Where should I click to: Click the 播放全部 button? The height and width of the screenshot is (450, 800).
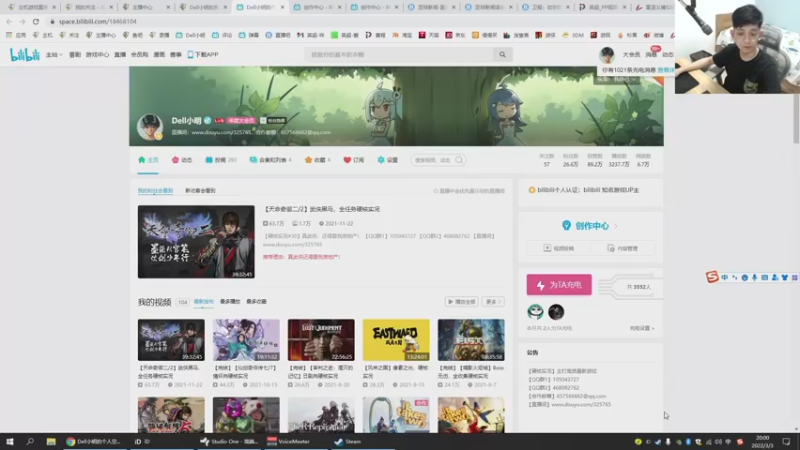pyautogui.click(x=462, y=302)
